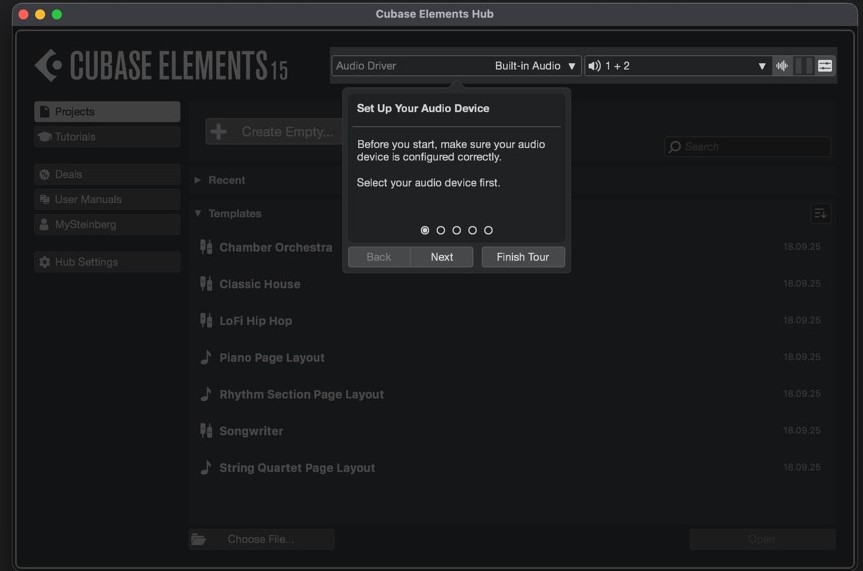
Task: Click the Piano Page Layout note icon
Action: tap(206, 357)
